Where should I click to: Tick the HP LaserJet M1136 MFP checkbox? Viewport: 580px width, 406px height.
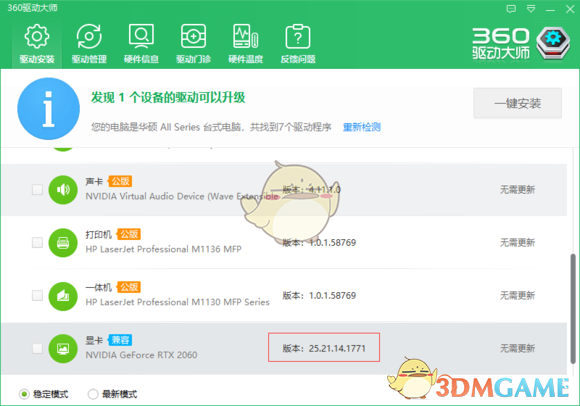coord(37,243)
